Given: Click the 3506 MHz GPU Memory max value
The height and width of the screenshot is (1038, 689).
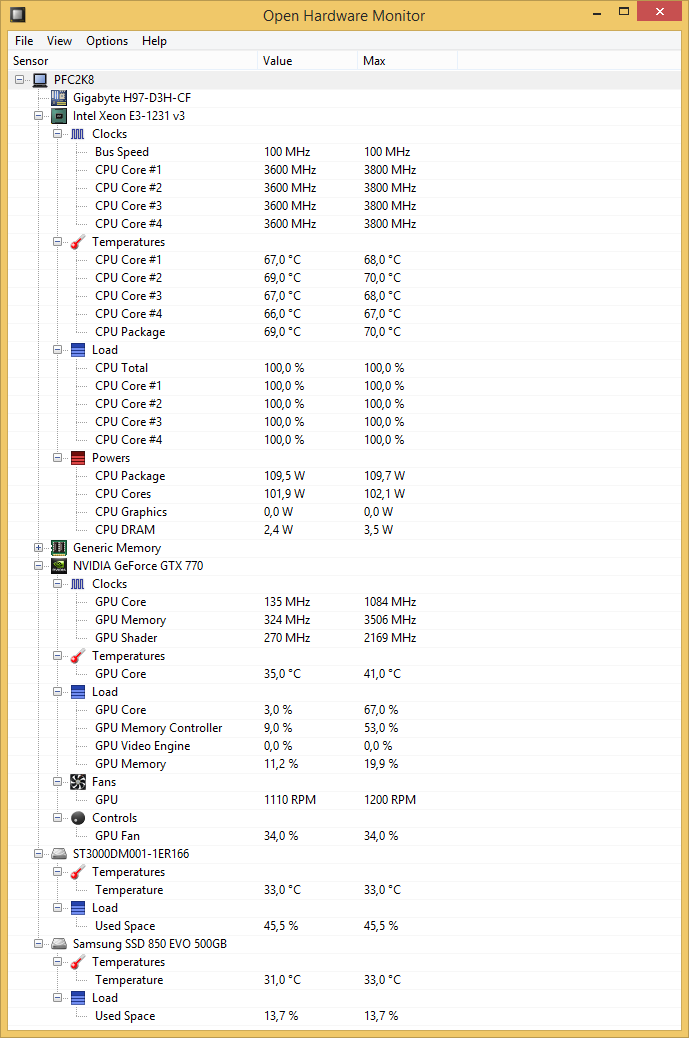Looking at the screenshot, I should (390, 620).
